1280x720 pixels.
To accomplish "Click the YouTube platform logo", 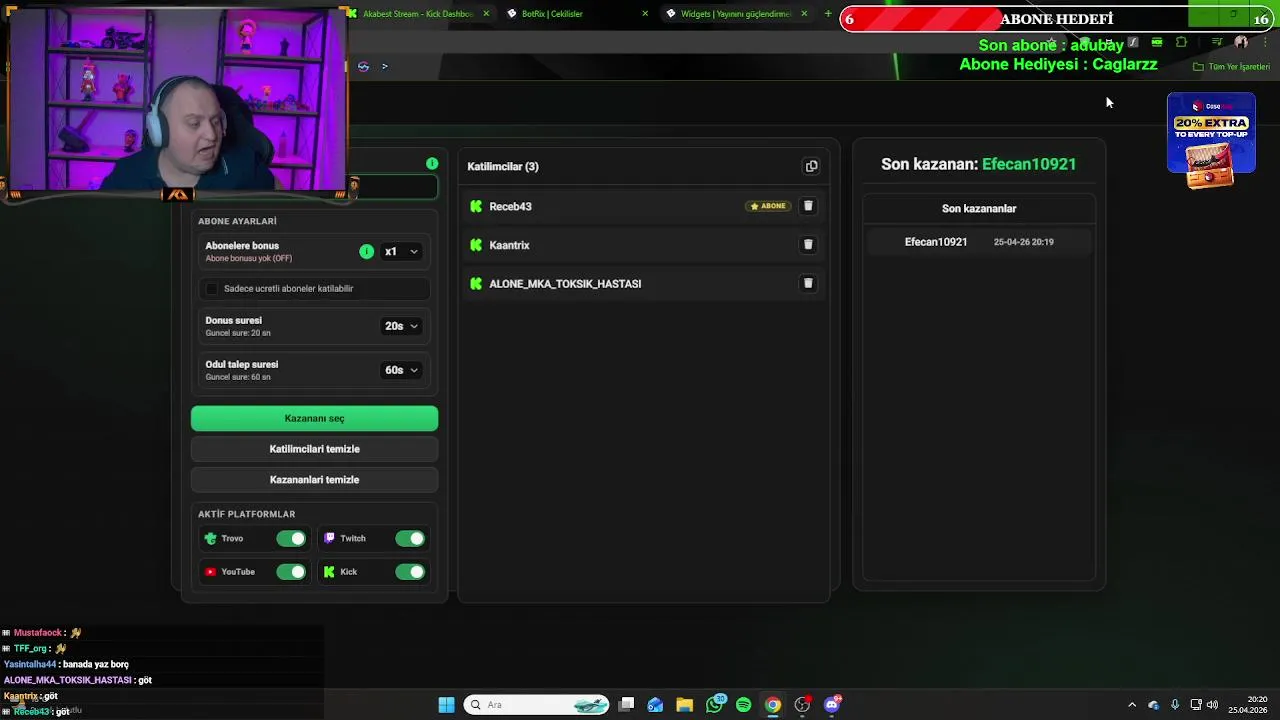I will tap(210, 572).
